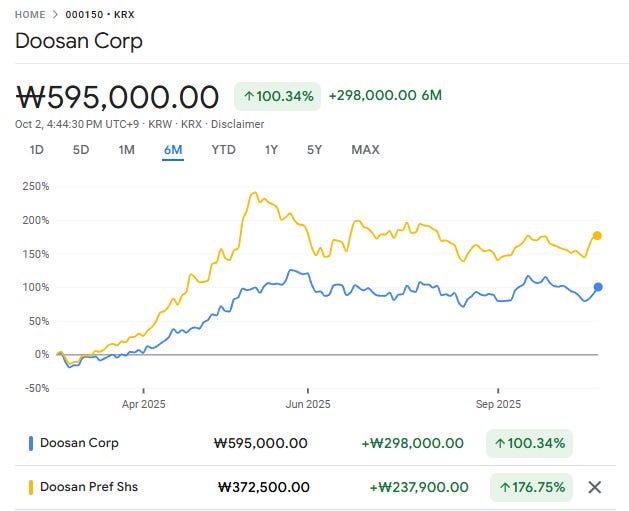Switch chart to YTD range

click(x=223, y=150)
